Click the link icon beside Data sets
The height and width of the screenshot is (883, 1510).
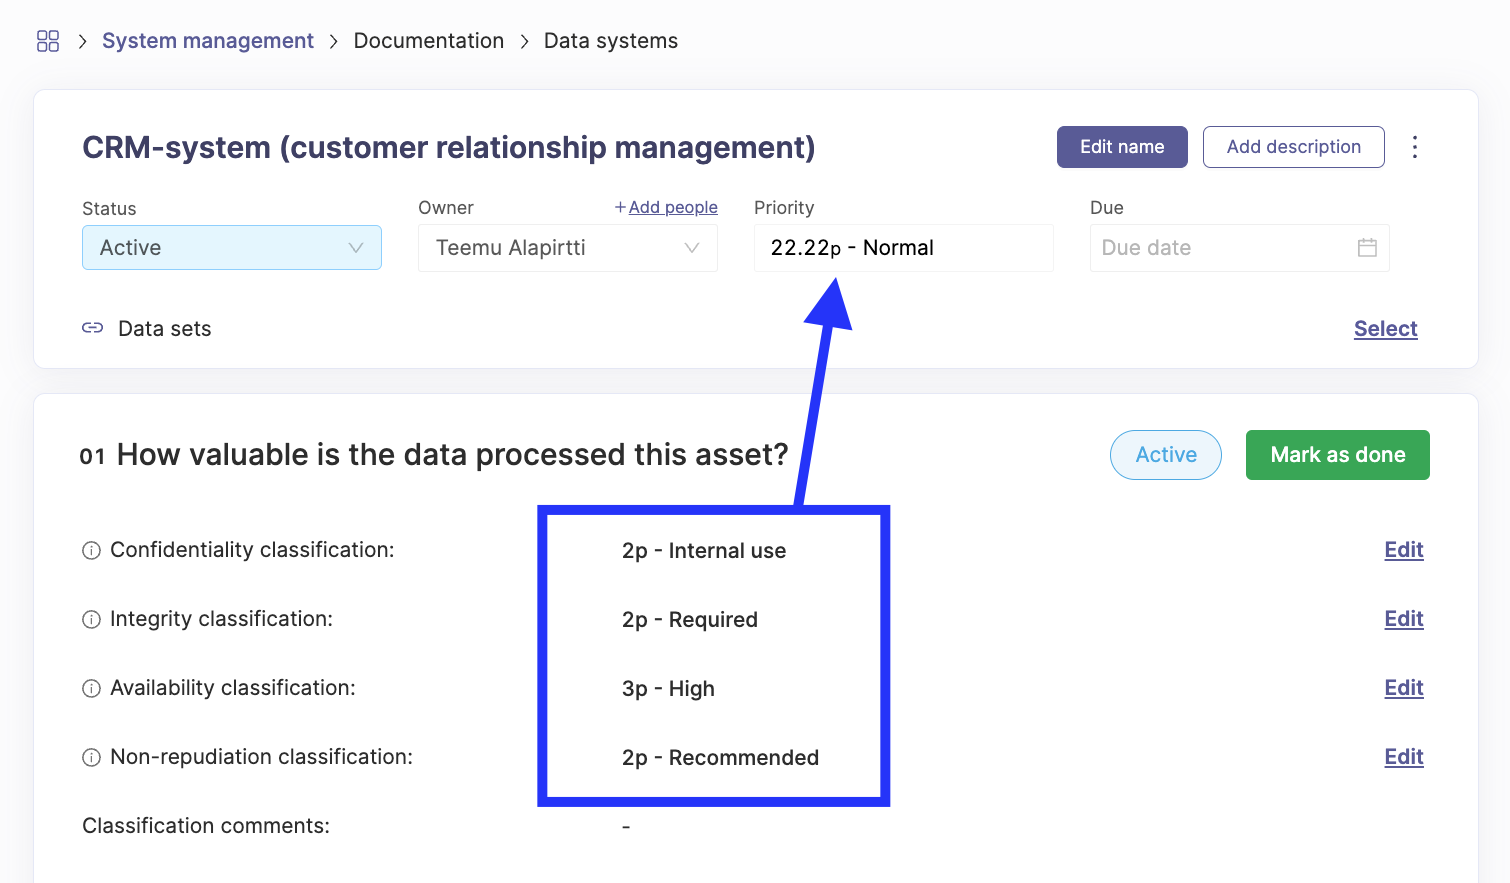[x=92, y=327]
